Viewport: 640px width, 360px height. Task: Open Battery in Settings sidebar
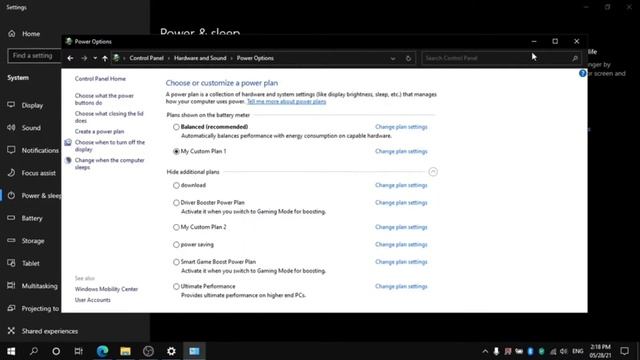[x=31, y=218]
